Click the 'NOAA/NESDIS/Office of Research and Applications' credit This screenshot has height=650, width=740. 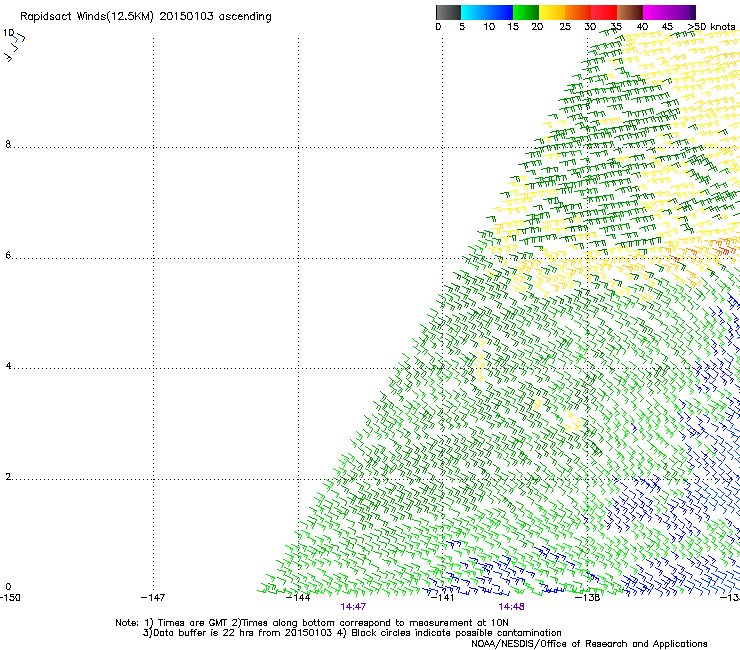[x=589, y=644]
